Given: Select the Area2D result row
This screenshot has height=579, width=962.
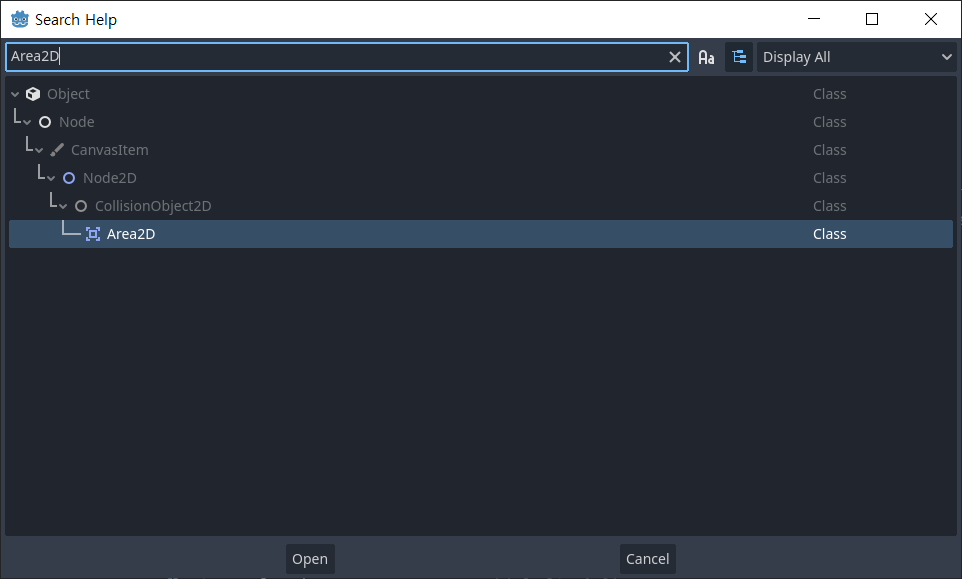Looking at the screenshot, I should tap(481, 234).
